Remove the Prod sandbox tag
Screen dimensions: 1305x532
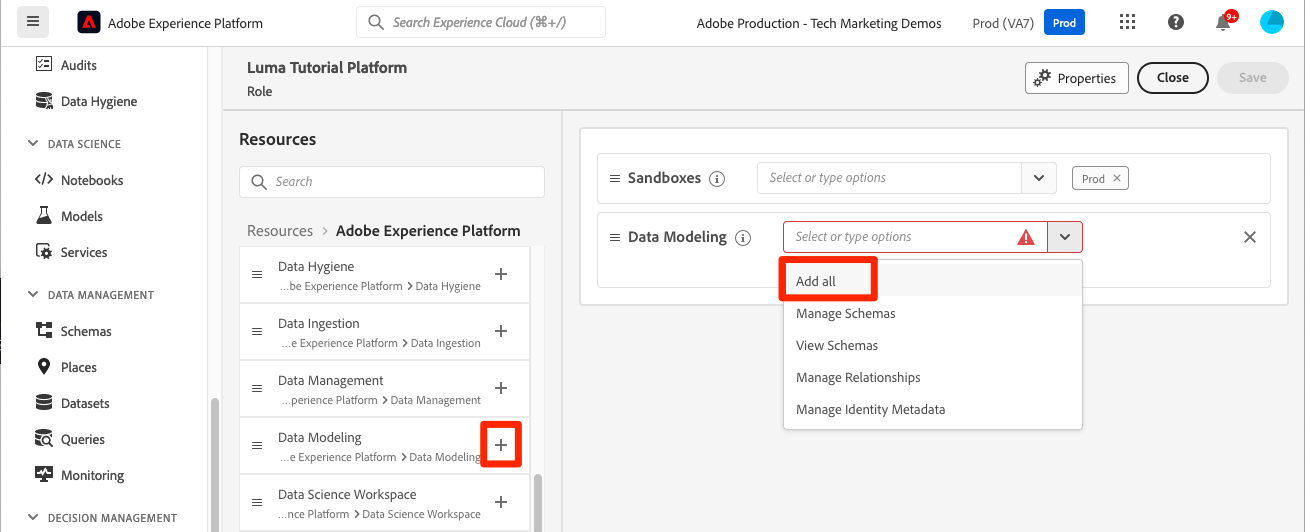click(x=1117, y=178)
